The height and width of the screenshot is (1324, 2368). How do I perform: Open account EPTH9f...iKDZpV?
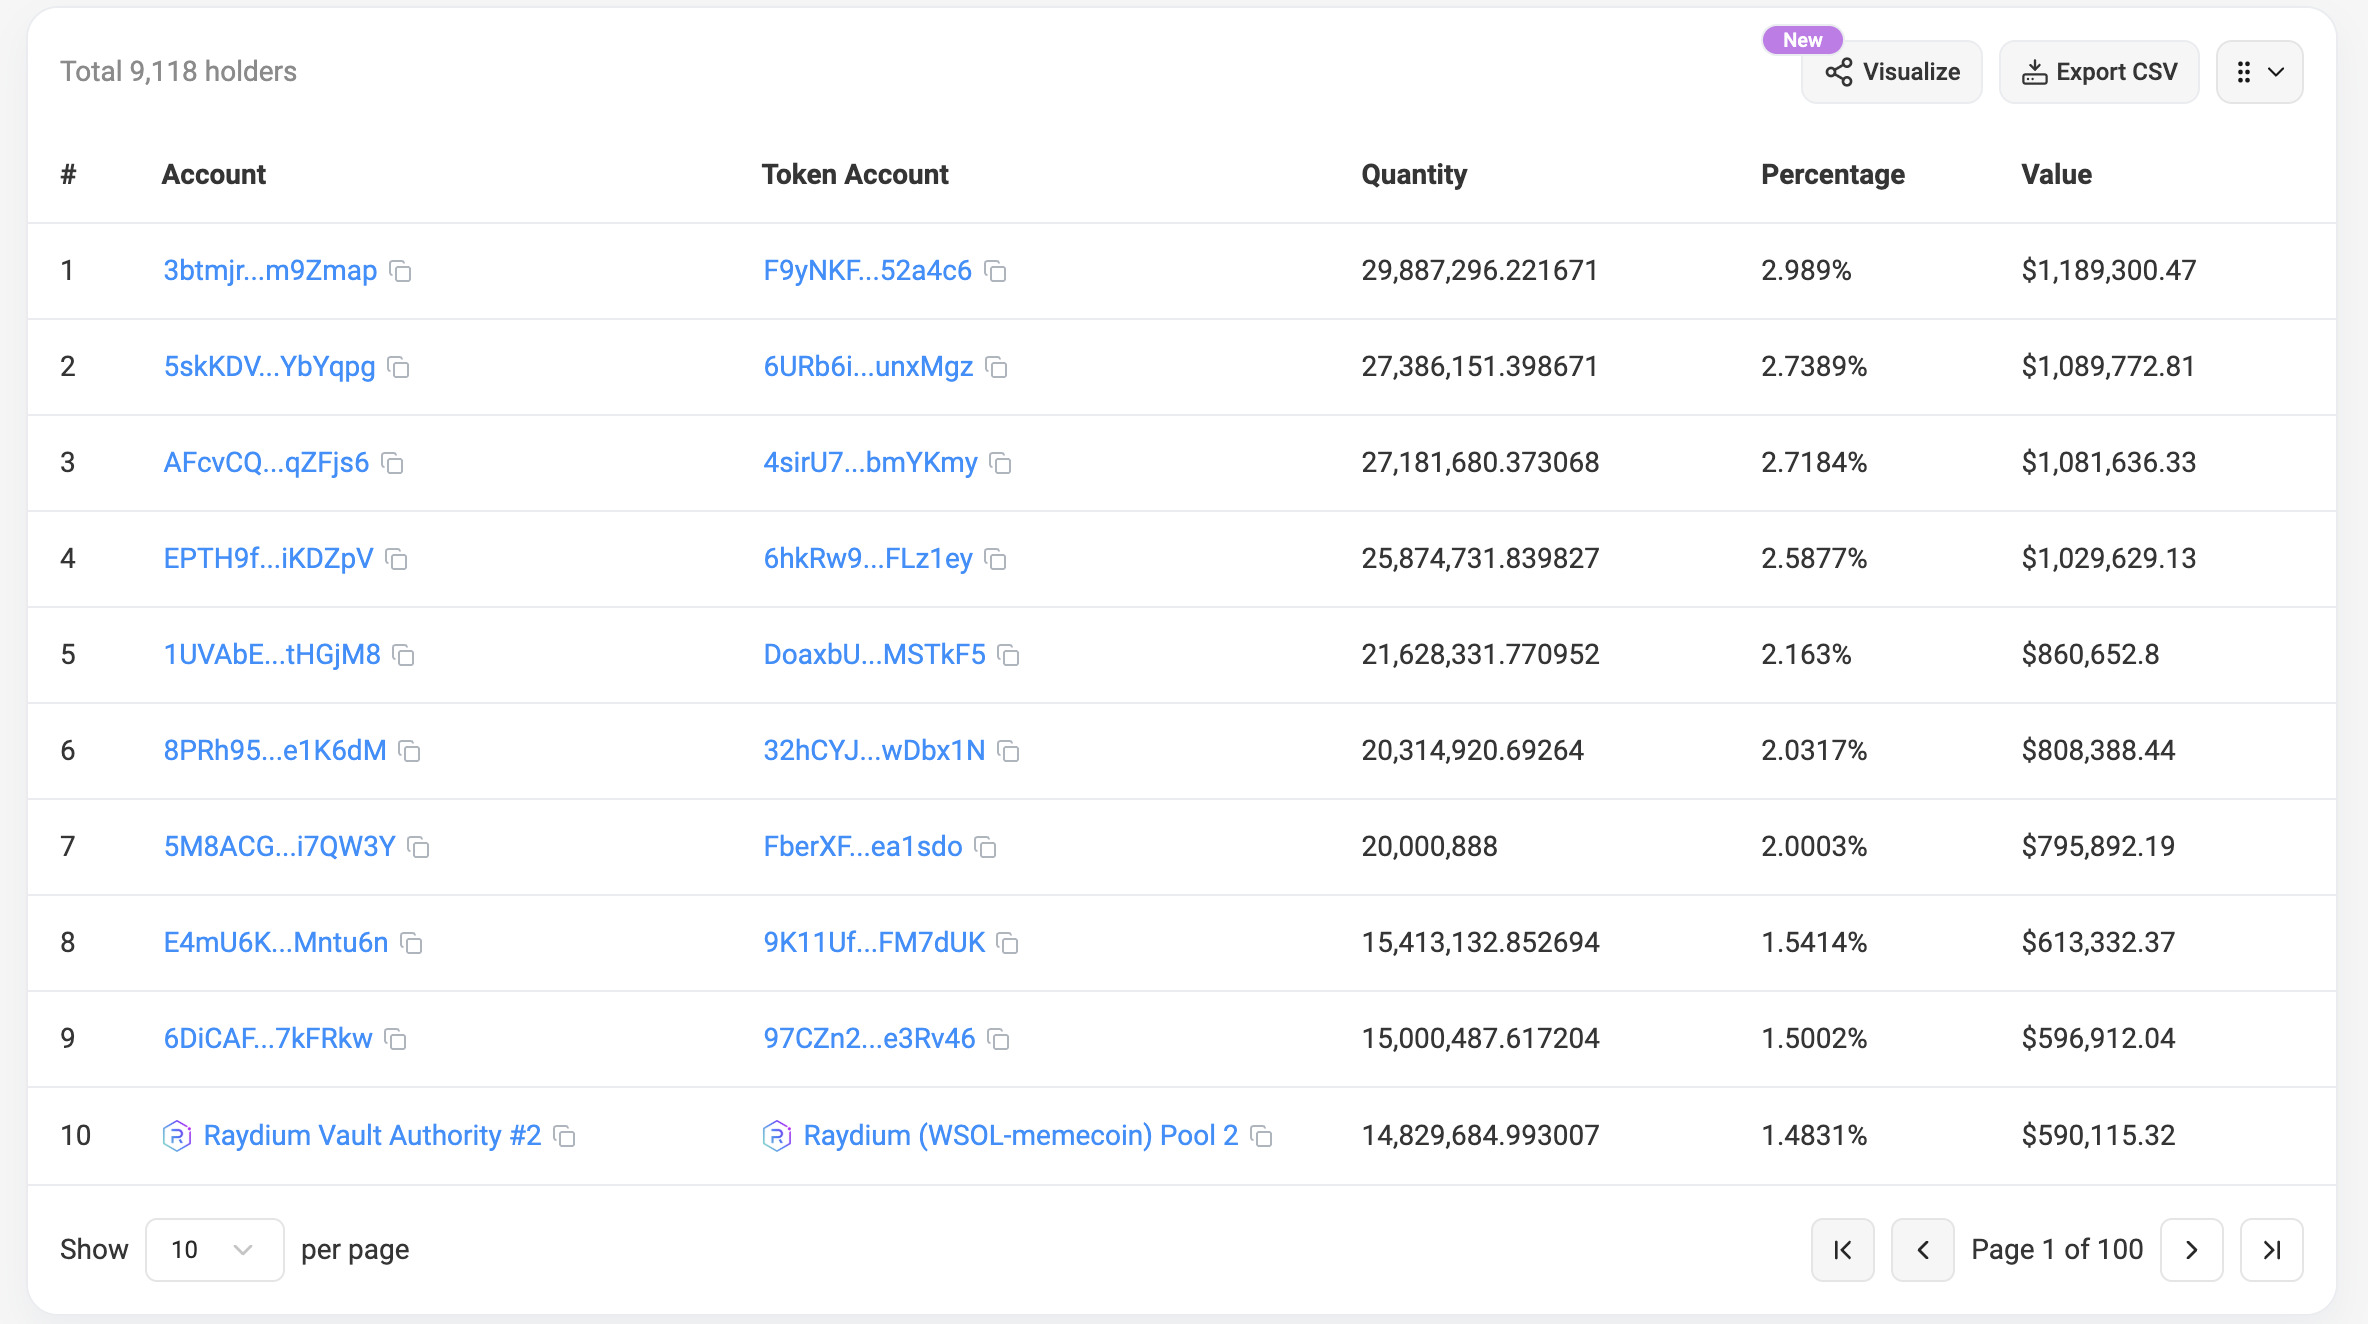coord(268,558)
